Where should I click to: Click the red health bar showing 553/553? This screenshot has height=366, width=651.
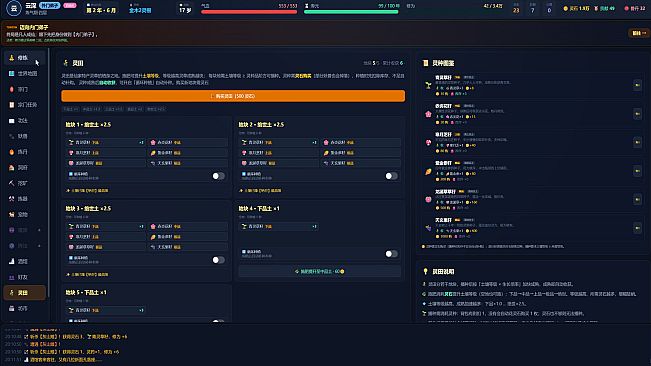tap(249, 12)
